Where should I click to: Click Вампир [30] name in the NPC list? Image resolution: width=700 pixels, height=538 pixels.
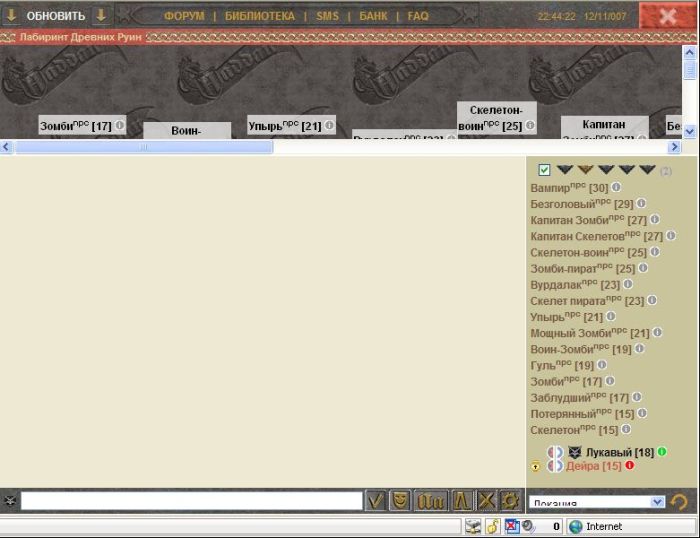pos(569,188)
